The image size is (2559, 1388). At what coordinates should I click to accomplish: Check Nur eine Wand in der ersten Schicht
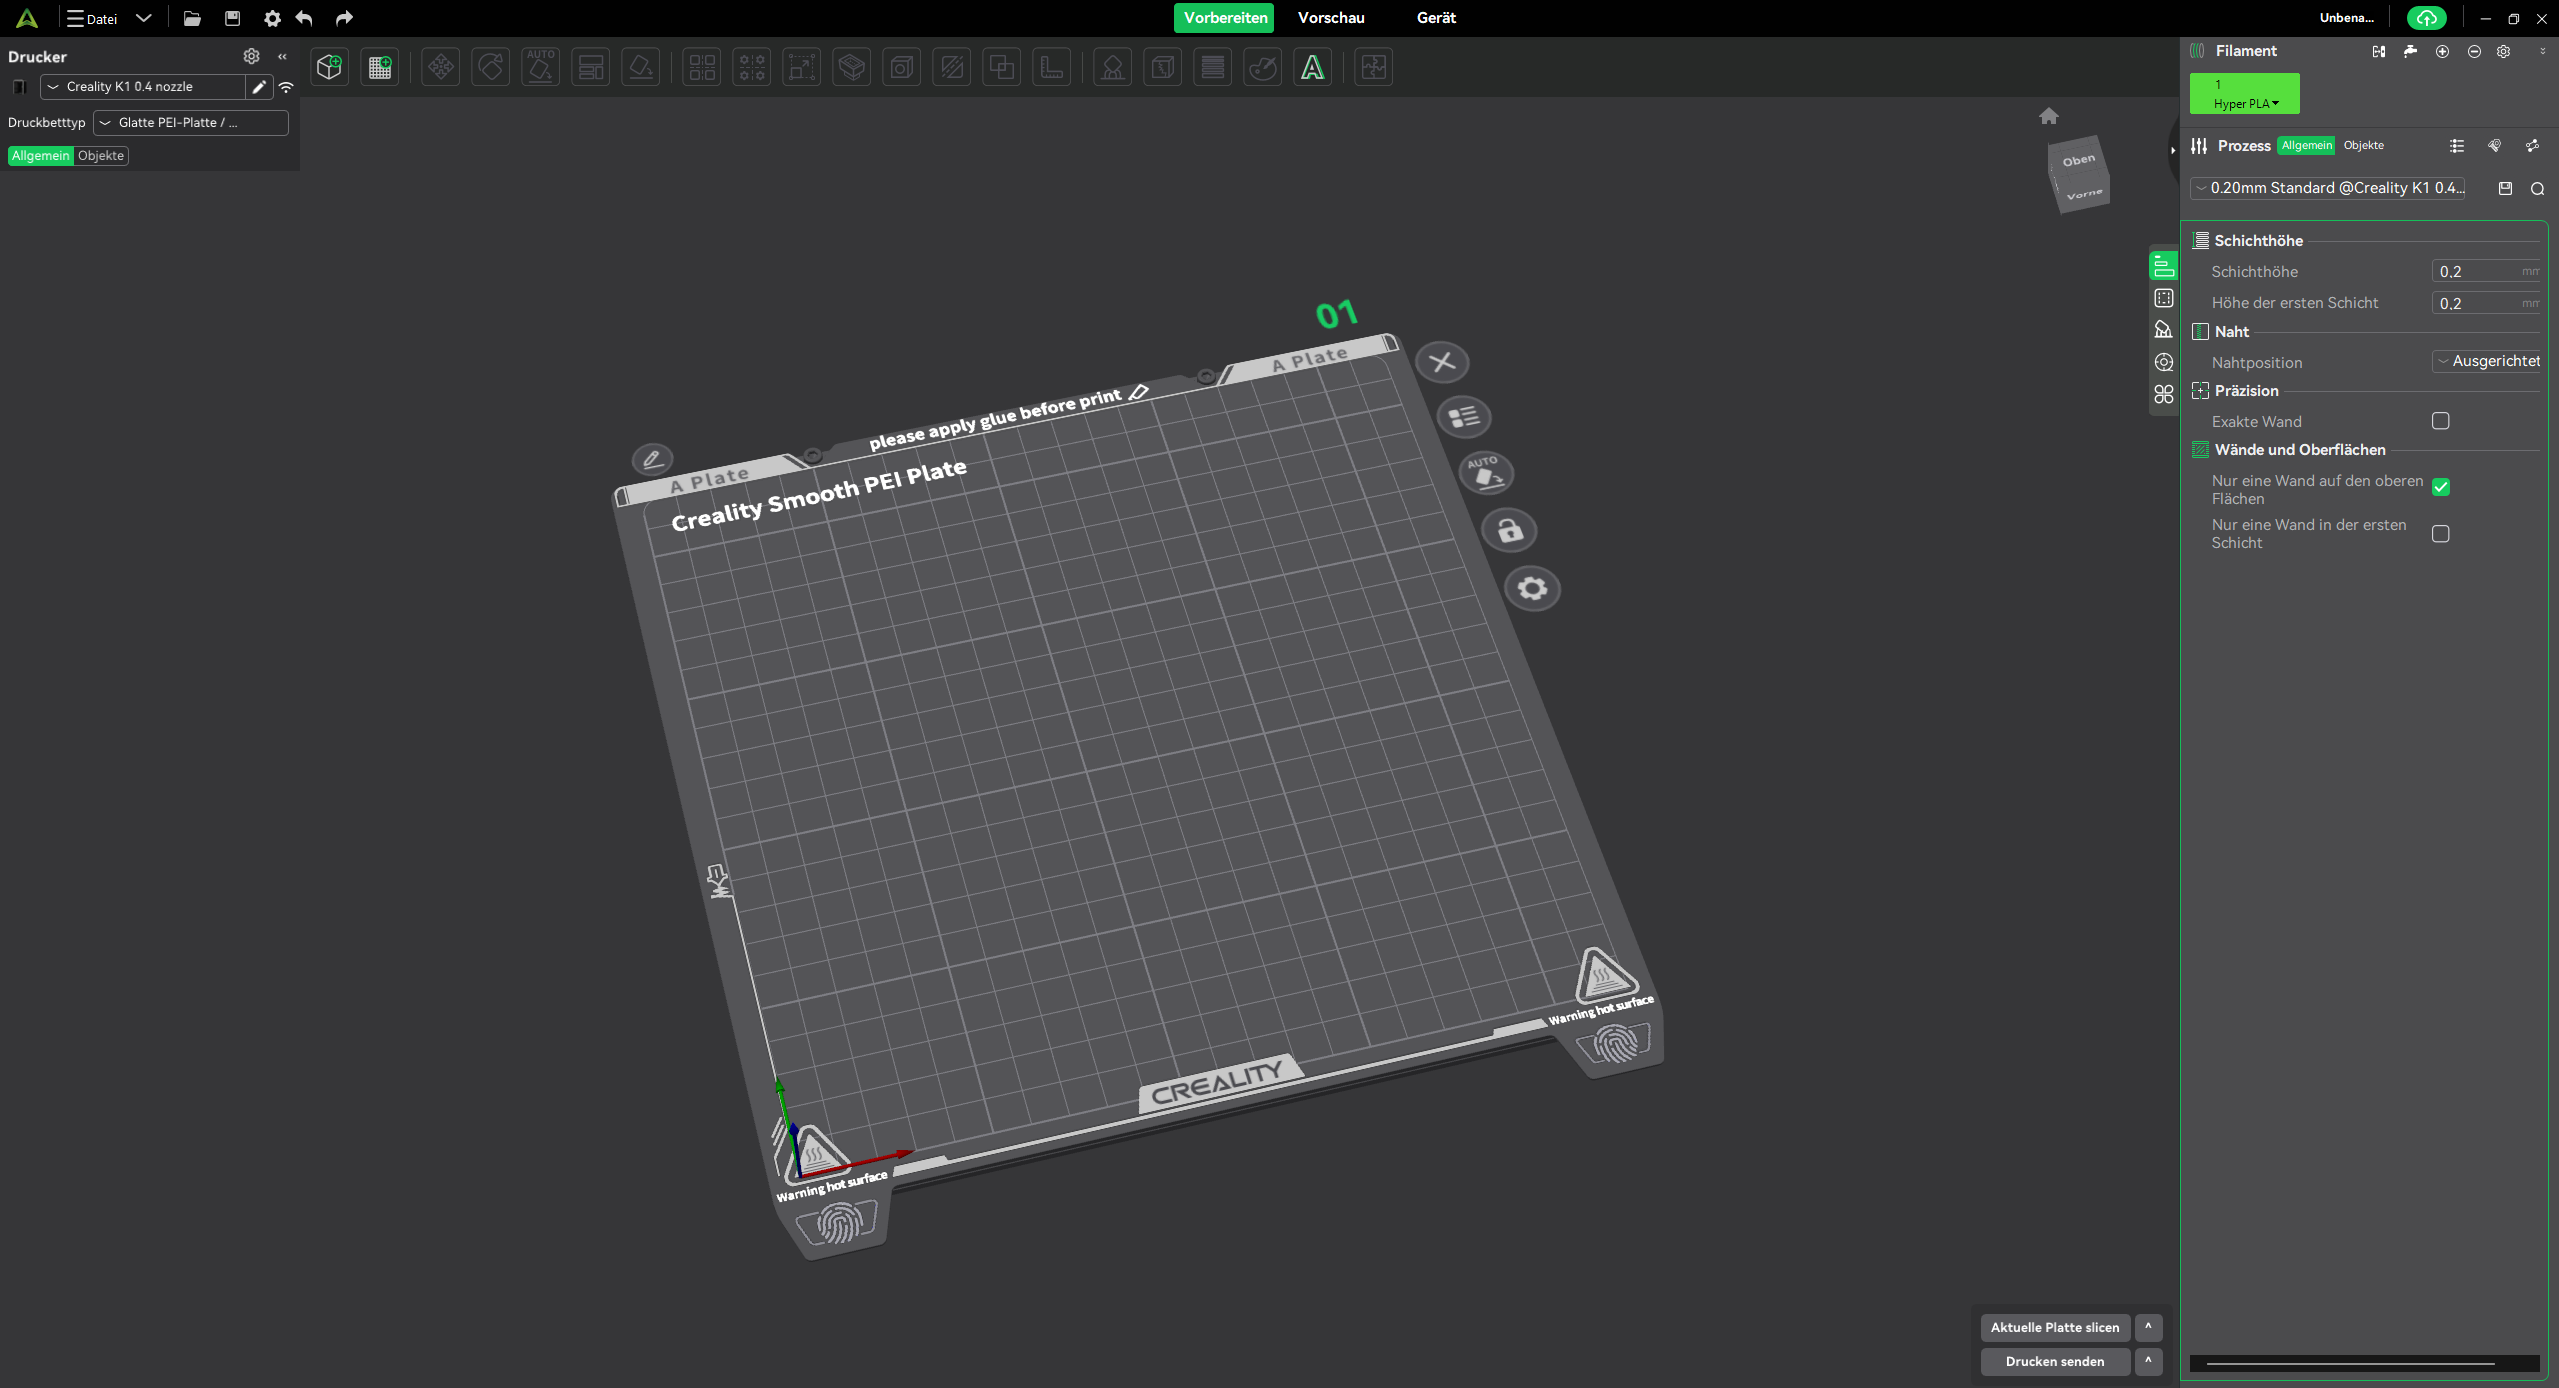(x=2440, y=534)
